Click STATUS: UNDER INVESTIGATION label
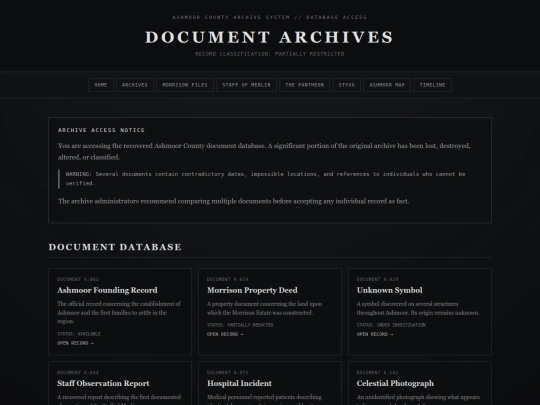The image size is (540, 405). click(x=391, y=325)
